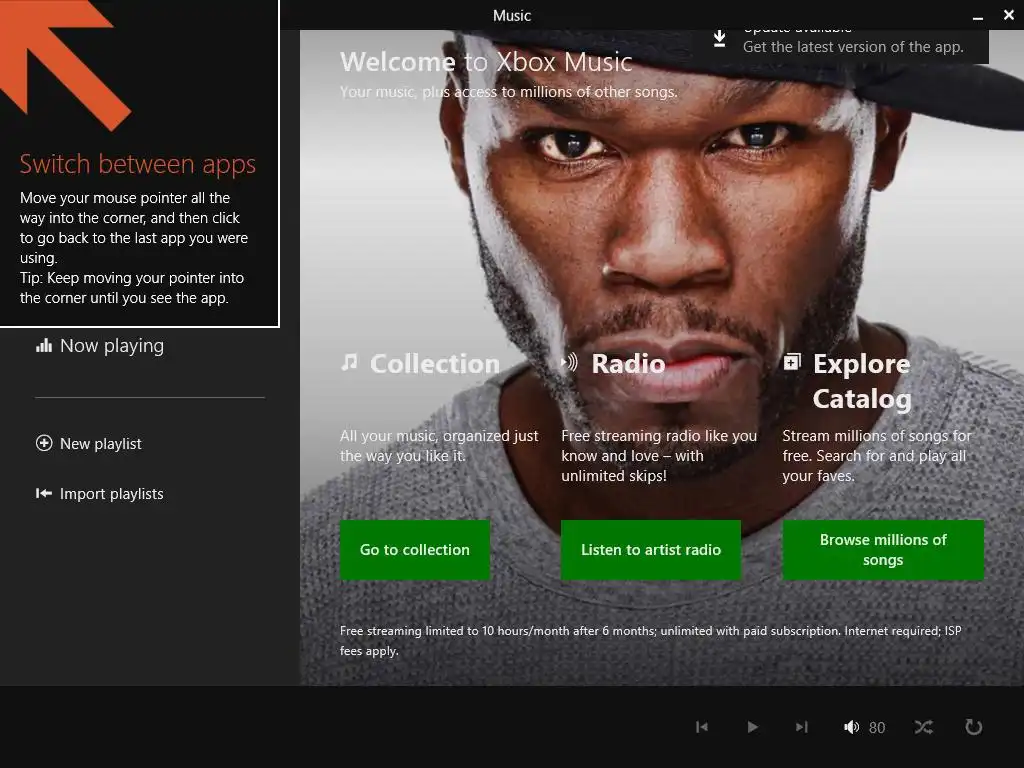Click the Go to collection button
The height and width of the screenshot is (768, 1024).
[415, 550]
